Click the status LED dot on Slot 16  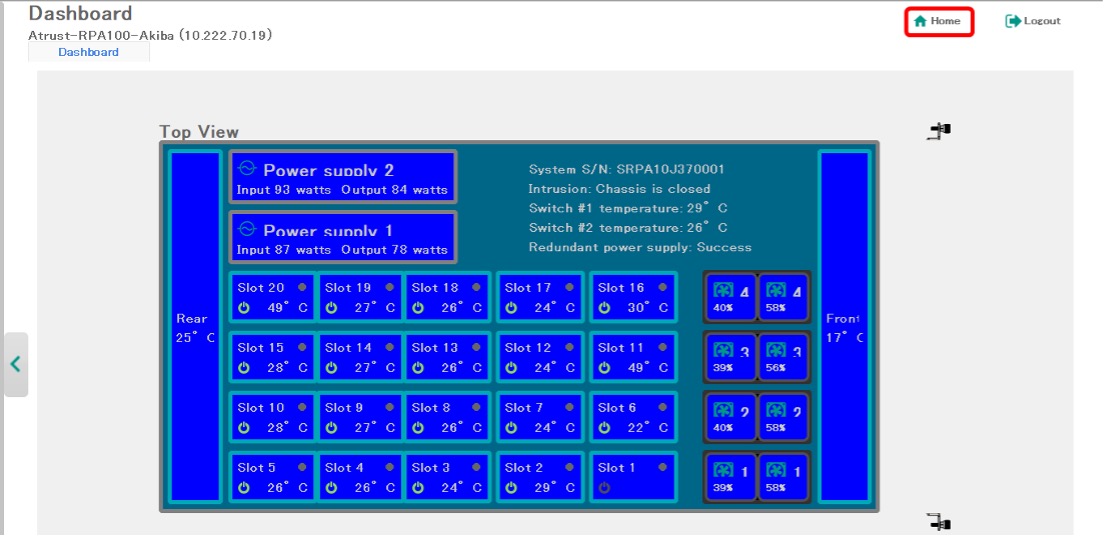pyautogui.click(x=662, y=288)
